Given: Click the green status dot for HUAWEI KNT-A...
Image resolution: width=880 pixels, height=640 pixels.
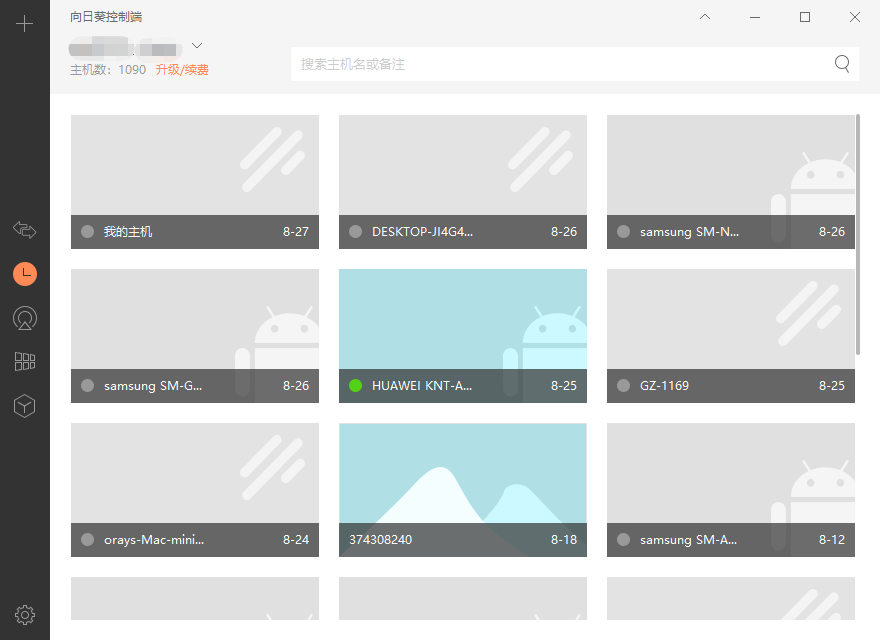Looking at the screenshot, I should [355, 386].
